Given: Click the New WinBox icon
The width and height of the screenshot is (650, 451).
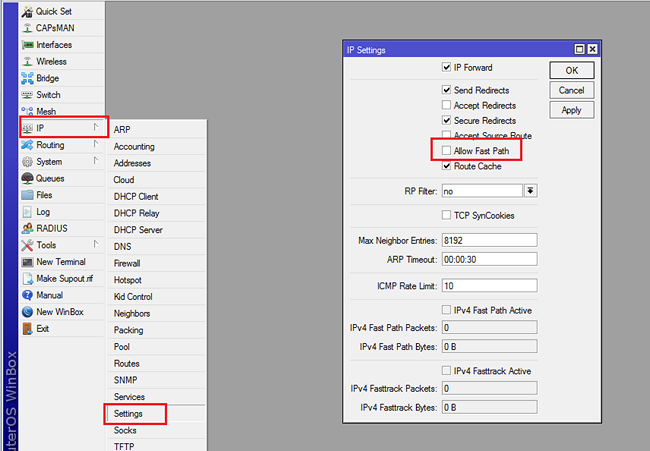Looking at the screenshot, I should pos(27,312).
